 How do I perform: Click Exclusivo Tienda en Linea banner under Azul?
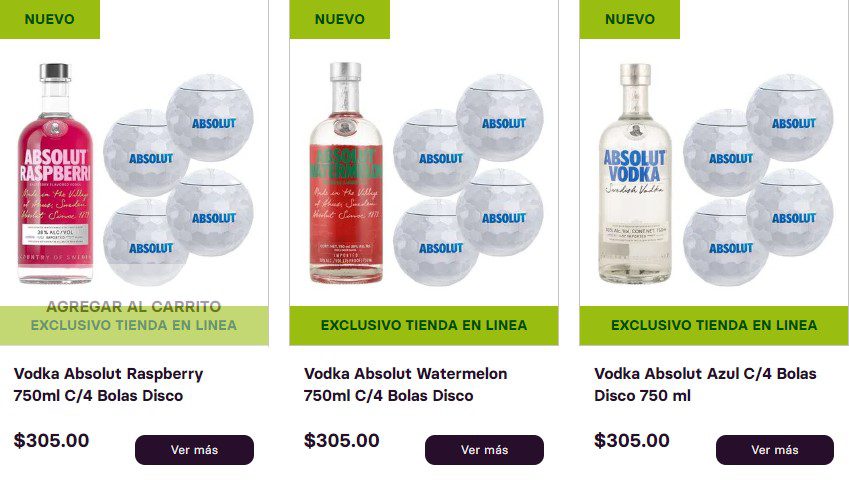[x=714, y=325]
